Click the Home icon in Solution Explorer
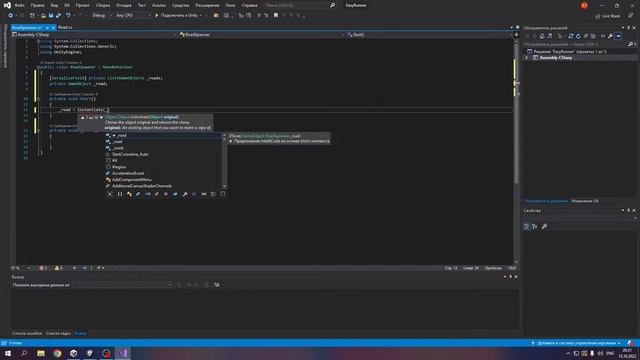Screen dimensions: 640x360 pos(542,36)
